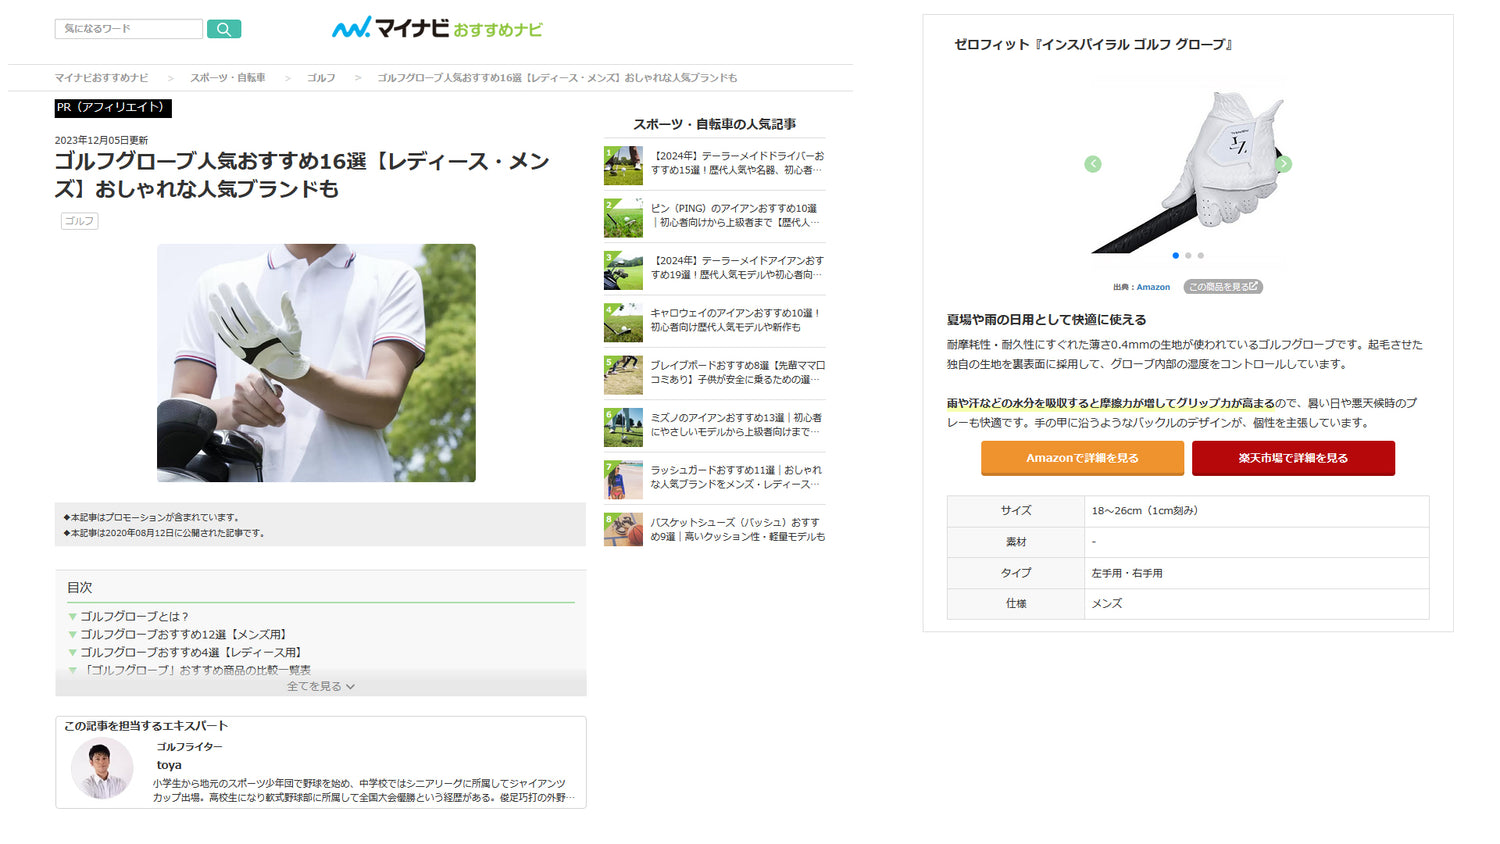Open the ゴルフ tag under the title
Viewport: 1500px width, 844px height.
click(79, 221)
